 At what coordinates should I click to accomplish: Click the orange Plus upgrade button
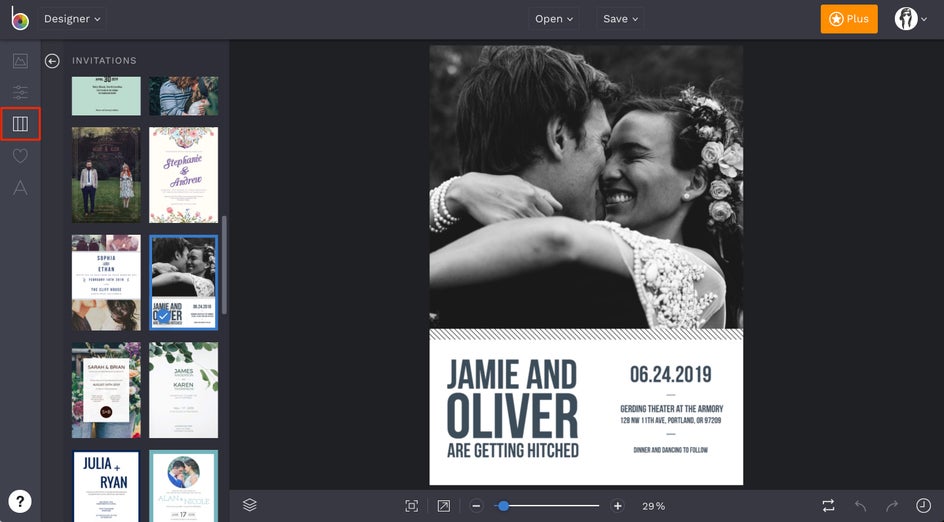pos(849,19)
